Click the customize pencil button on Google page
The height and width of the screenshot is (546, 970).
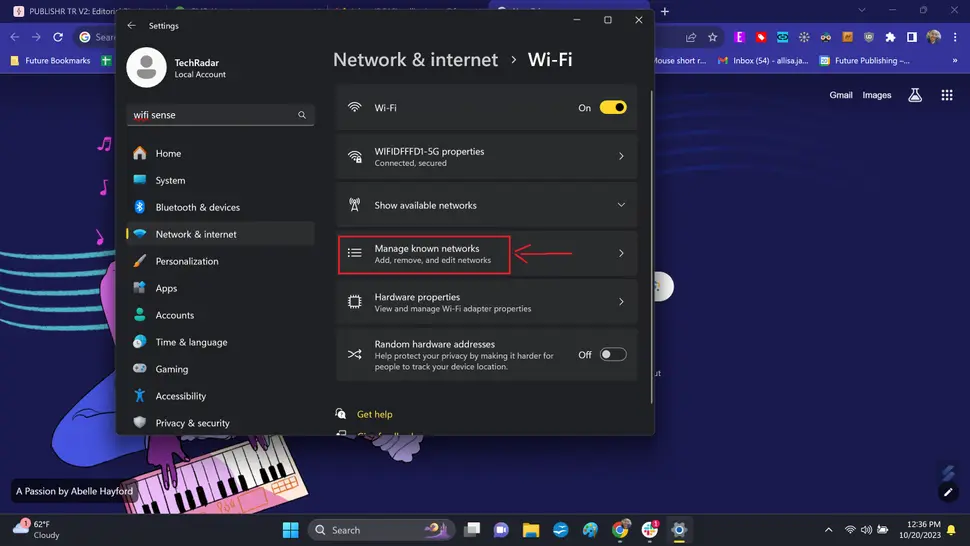pyautogui.click(x=948, y=492)
